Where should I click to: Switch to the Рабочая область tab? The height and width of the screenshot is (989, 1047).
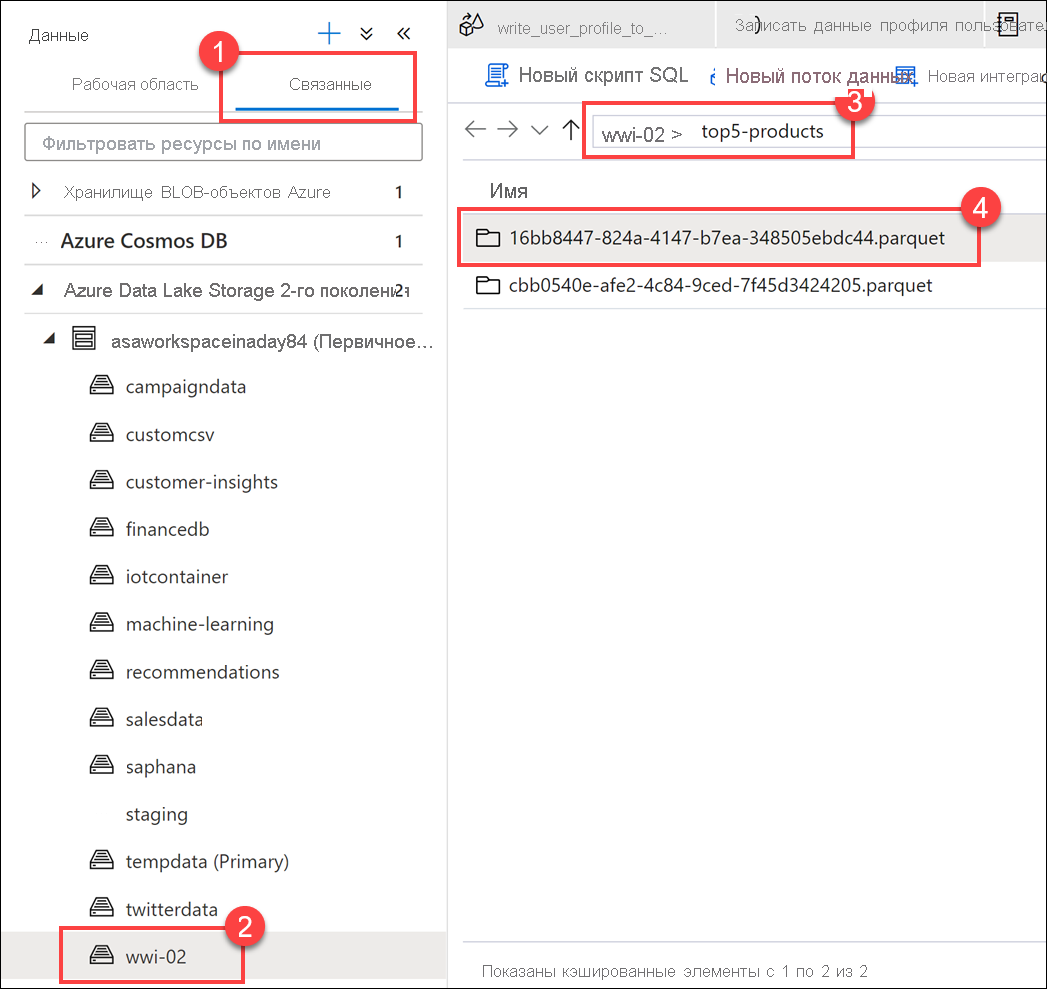click(x=135, y=84)
